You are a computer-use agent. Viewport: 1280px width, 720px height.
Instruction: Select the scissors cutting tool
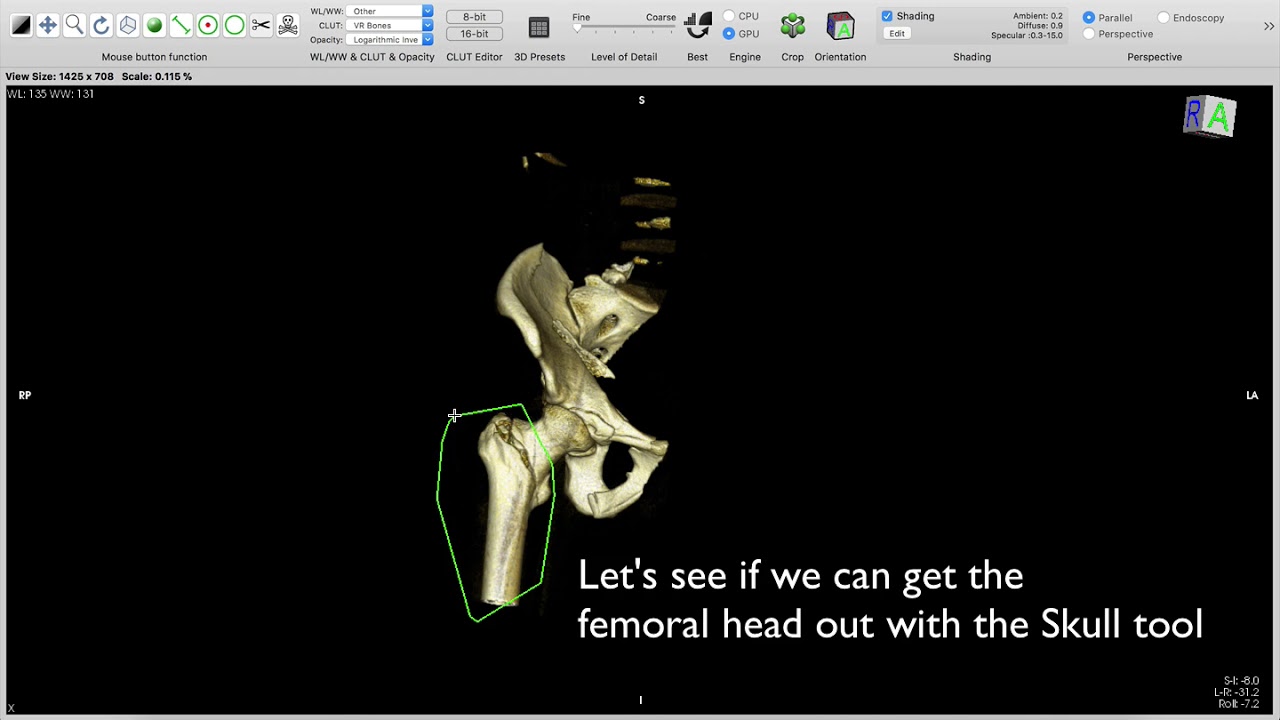(x=261, y=25)
